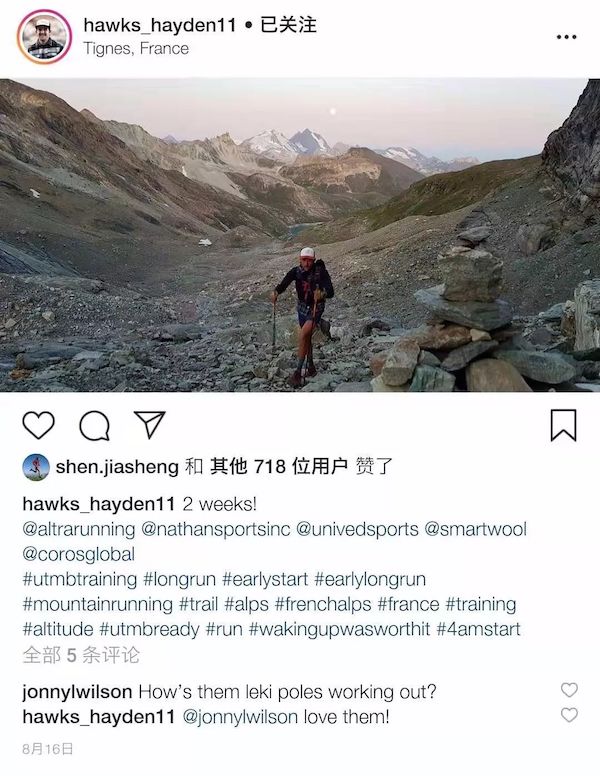600x776 pixels.
Task: Open @corosglobal mention
Action: (x=79, y=554)
